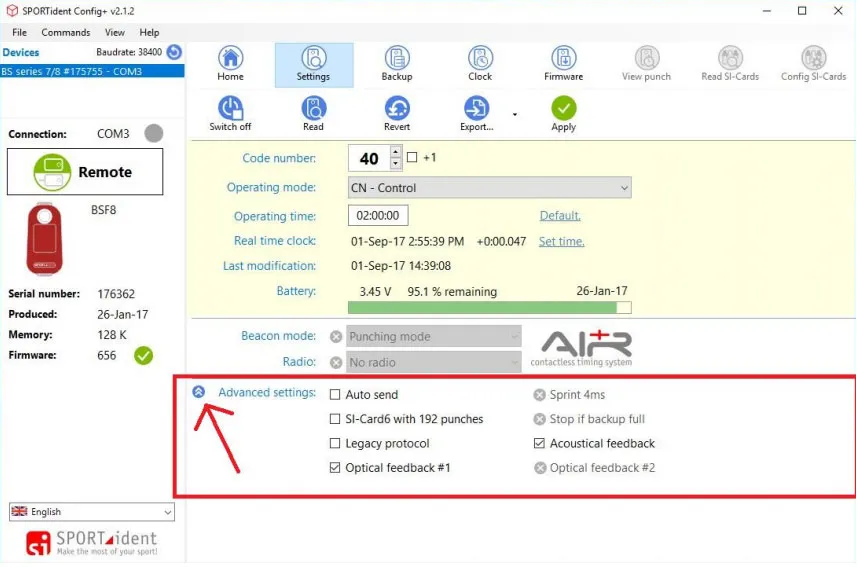Click the green firmware check icon
Screen dimensions: 858x567
point(143,356)
